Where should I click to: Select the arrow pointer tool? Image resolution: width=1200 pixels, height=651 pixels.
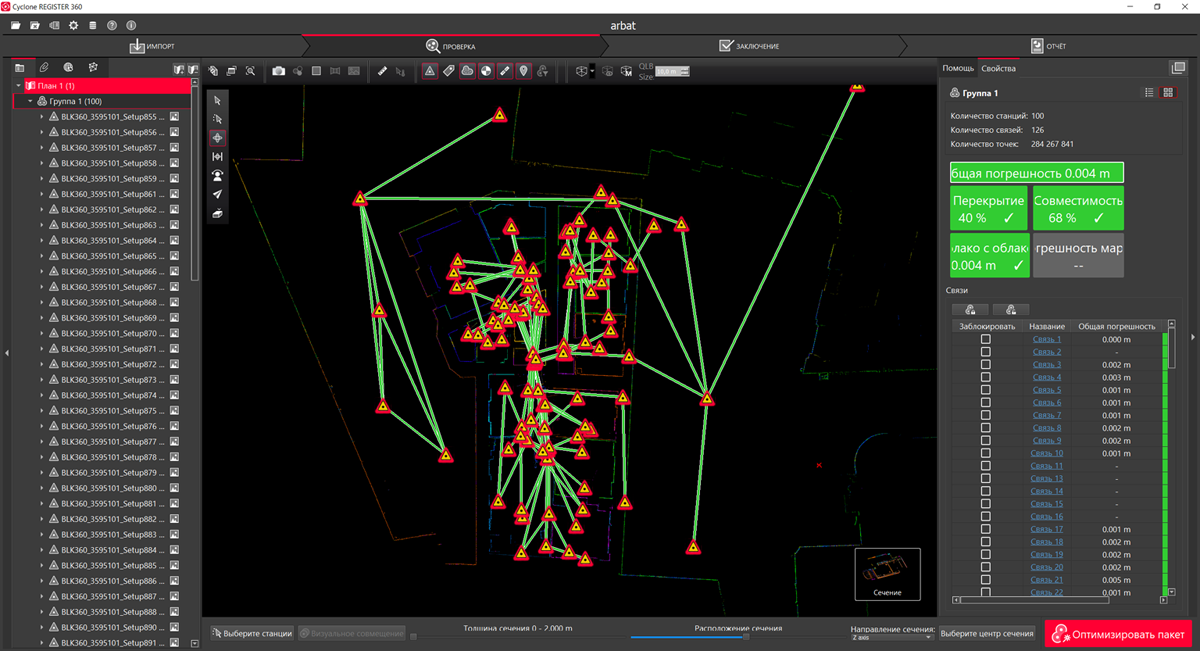(217, 100)
